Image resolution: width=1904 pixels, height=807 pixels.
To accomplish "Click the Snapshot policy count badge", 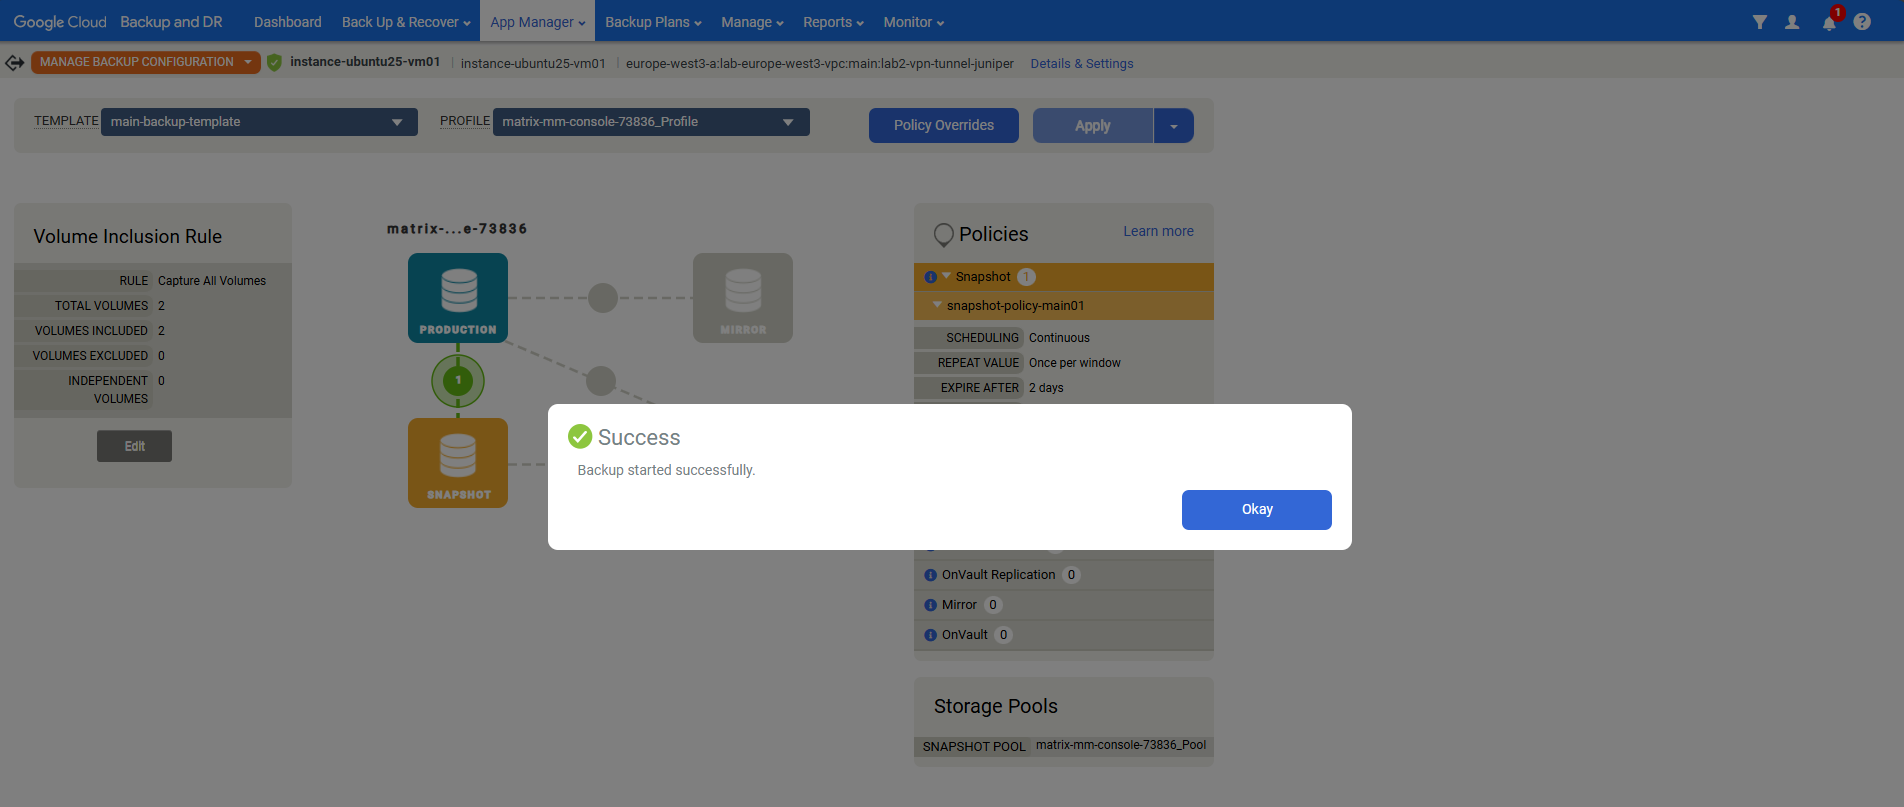I will [x=1026, y=277].
